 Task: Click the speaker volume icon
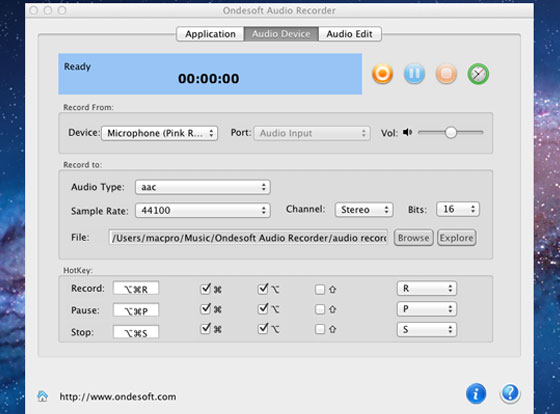point(407,133)
